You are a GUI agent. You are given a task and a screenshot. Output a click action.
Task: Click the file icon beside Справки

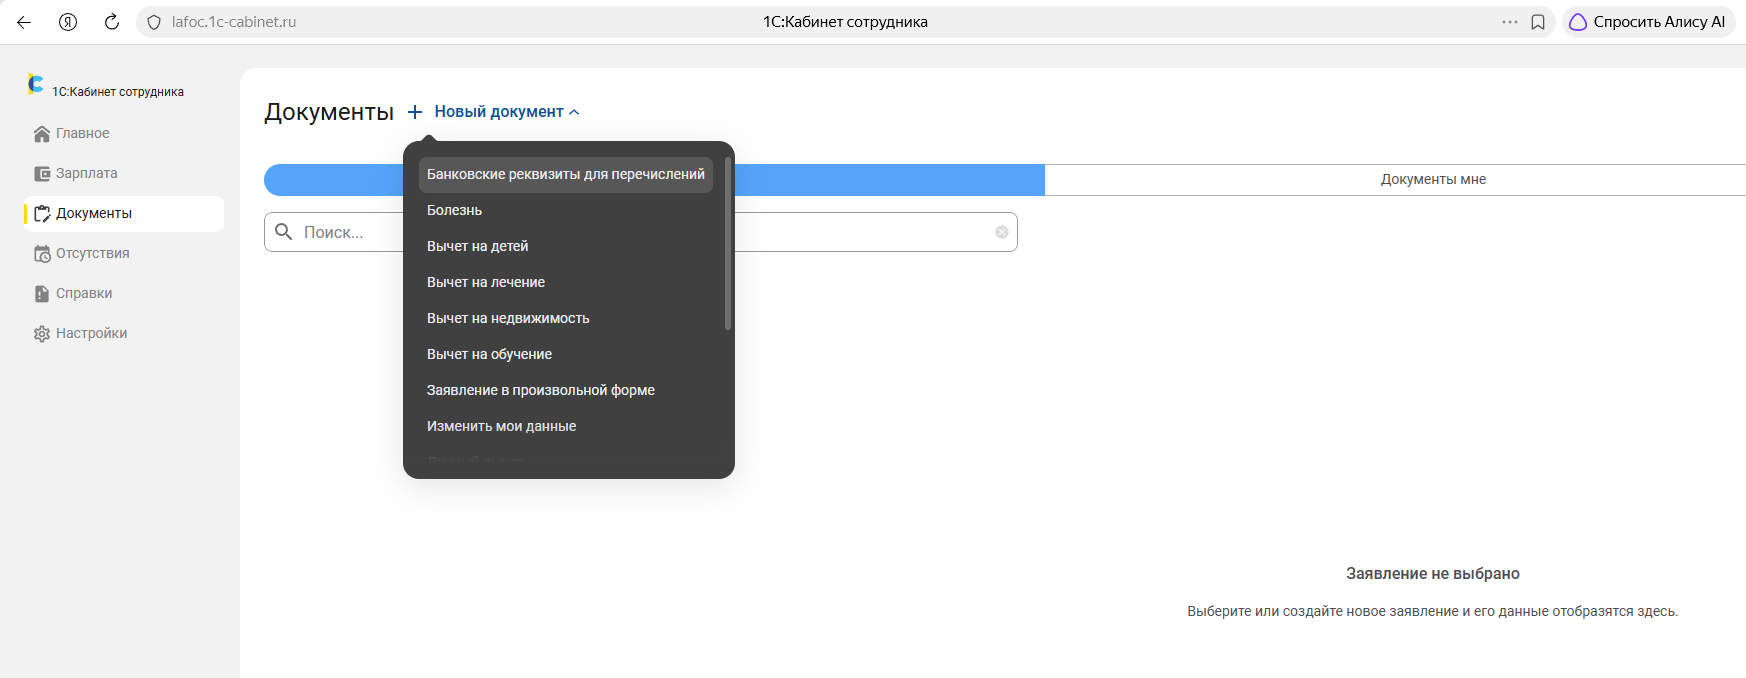pos(42,294)
